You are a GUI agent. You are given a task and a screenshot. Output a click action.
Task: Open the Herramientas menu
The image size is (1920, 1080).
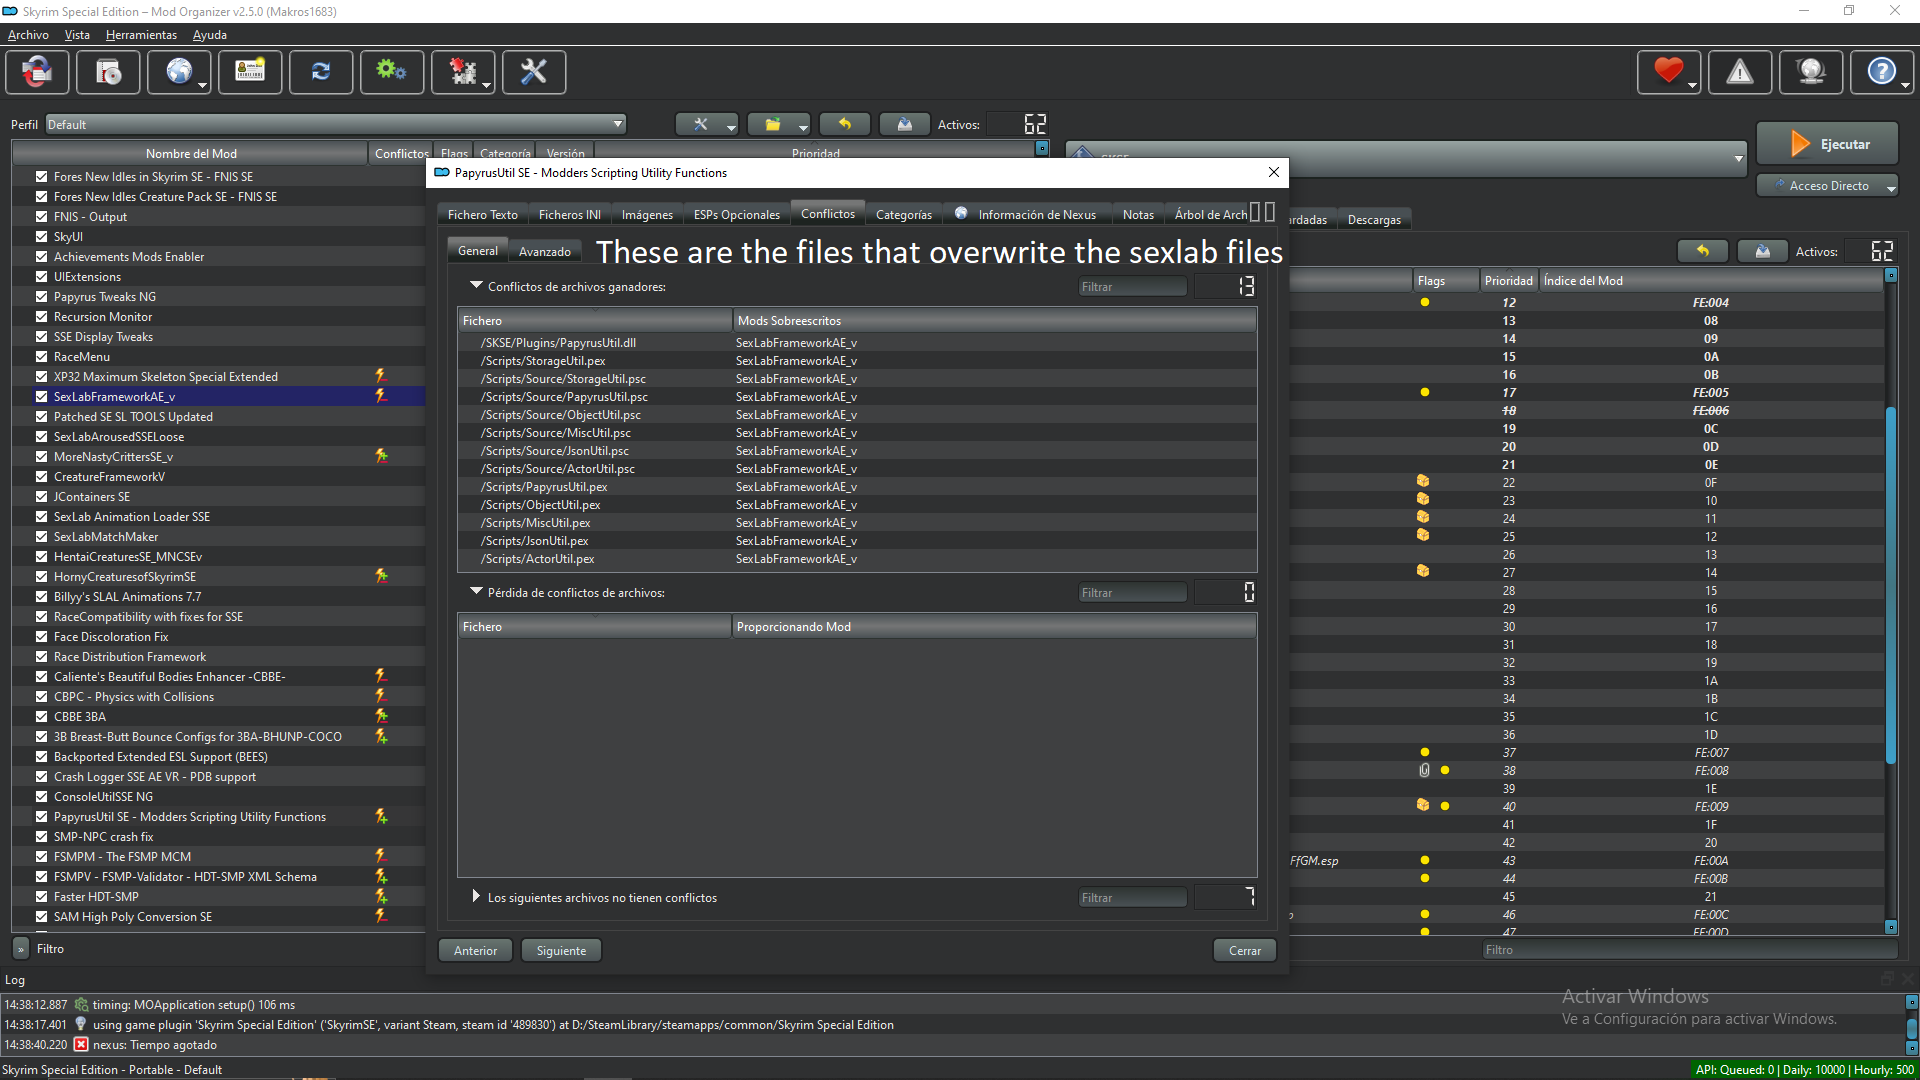point(141,35)
